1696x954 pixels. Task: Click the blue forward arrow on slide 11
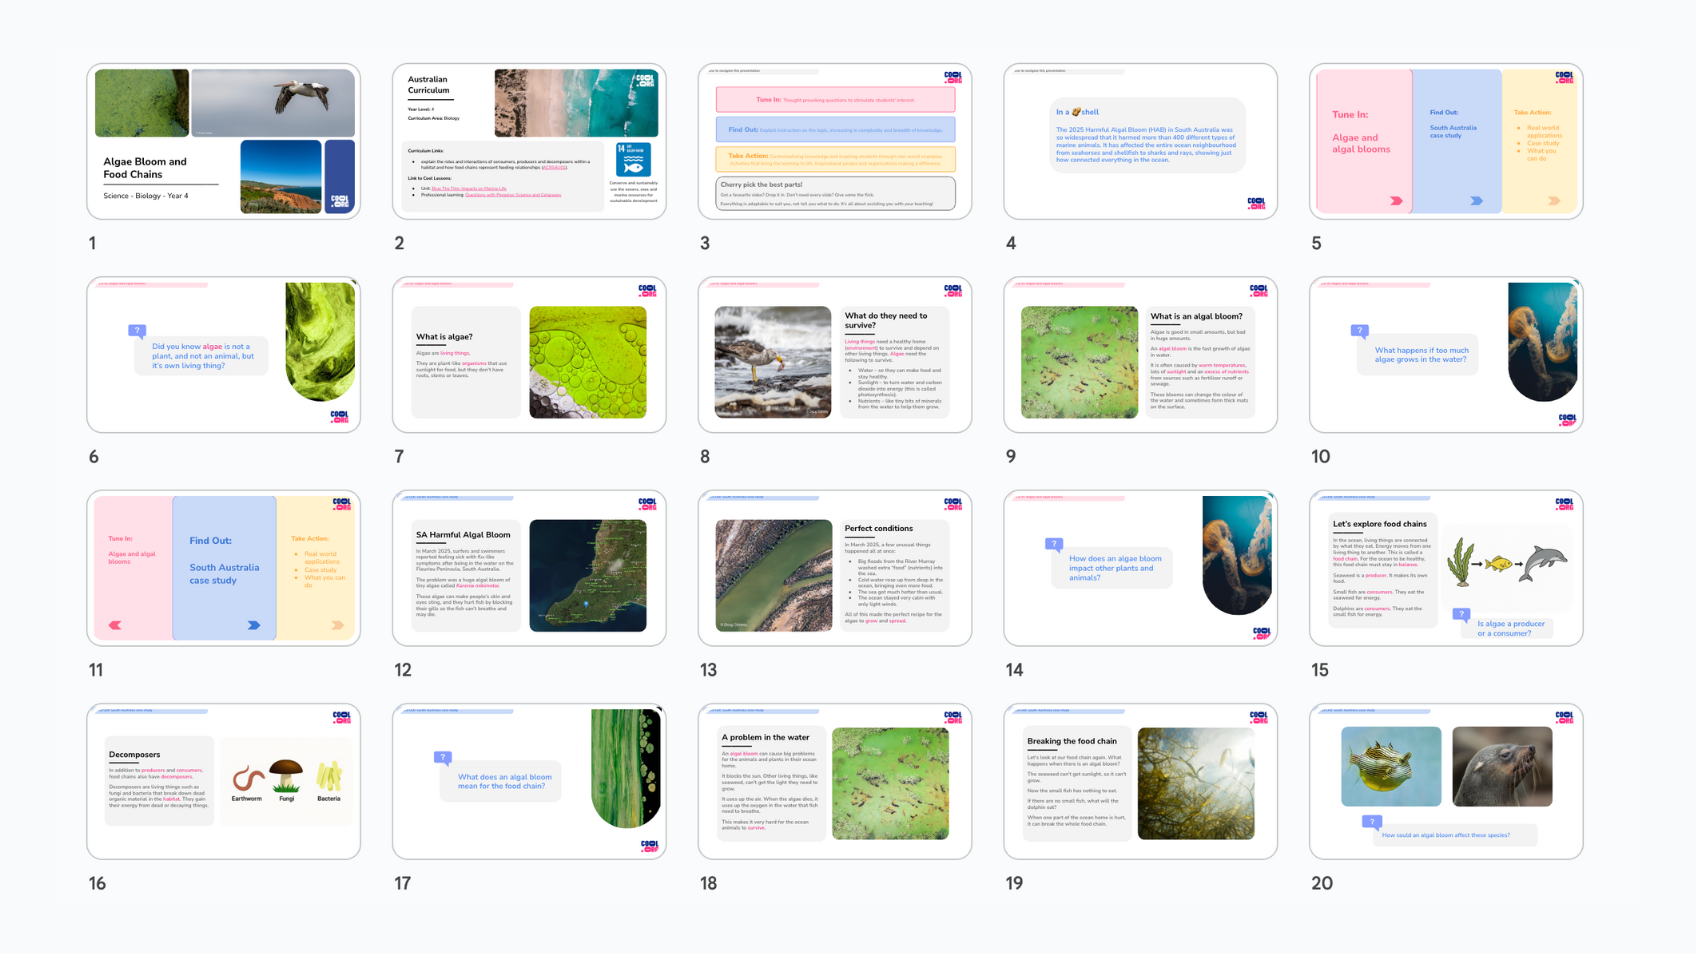[254, 625]
